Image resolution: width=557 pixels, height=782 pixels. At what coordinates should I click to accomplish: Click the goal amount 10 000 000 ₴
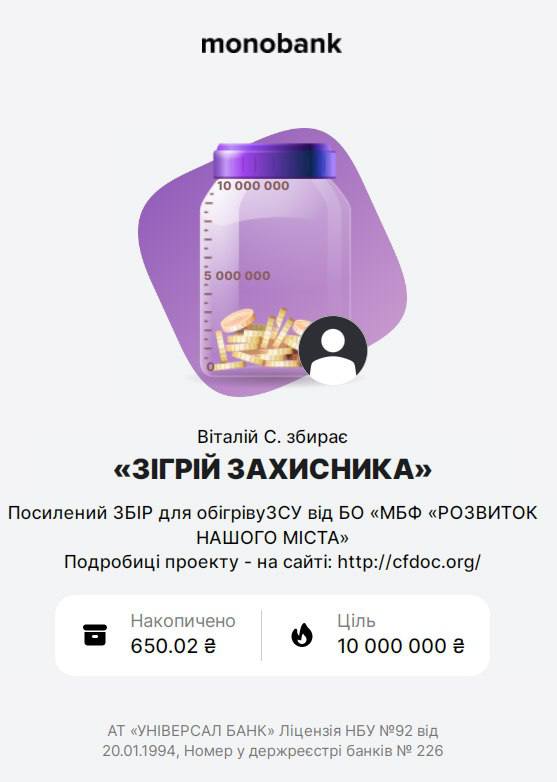(401, 646)
